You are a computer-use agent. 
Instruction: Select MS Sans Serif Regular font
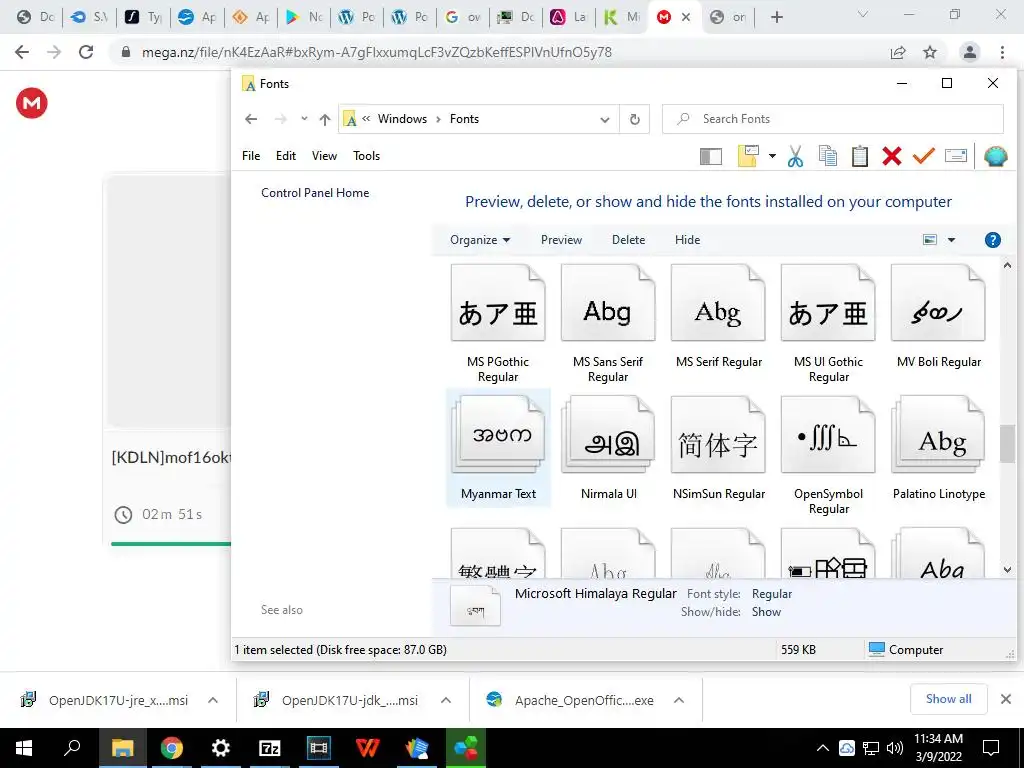607,325
